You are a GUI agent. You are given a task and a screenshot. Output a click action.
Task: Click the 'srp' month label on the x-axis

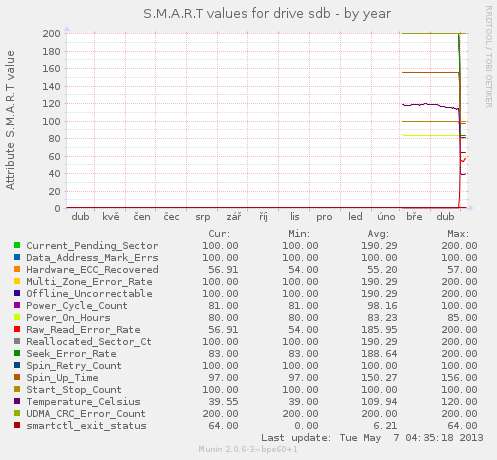point(203,217)
